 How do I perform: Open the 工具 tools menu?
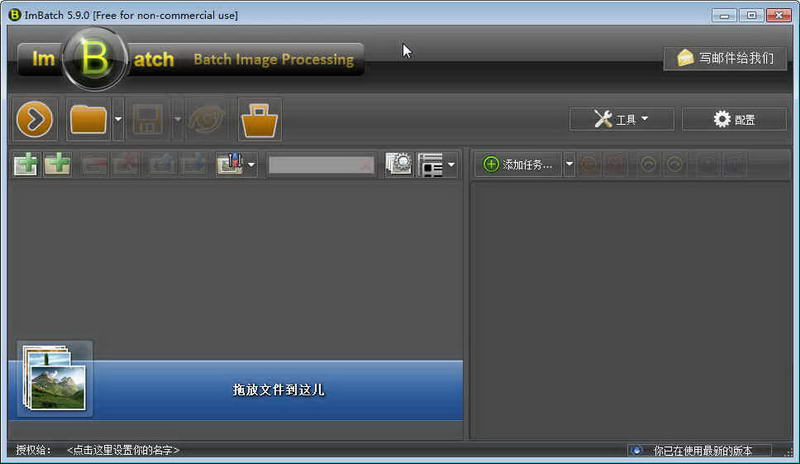[621, 119]
